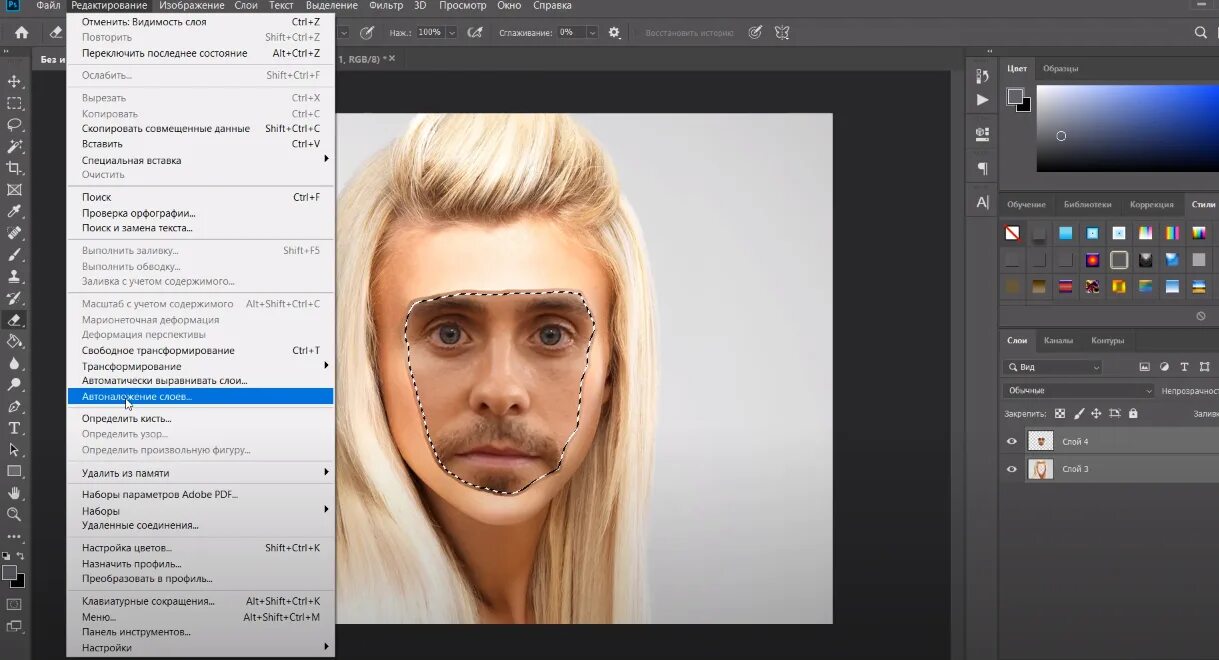Open the Character panel icon
This screenshot has width=1219, height=660.
click(983, 202)
